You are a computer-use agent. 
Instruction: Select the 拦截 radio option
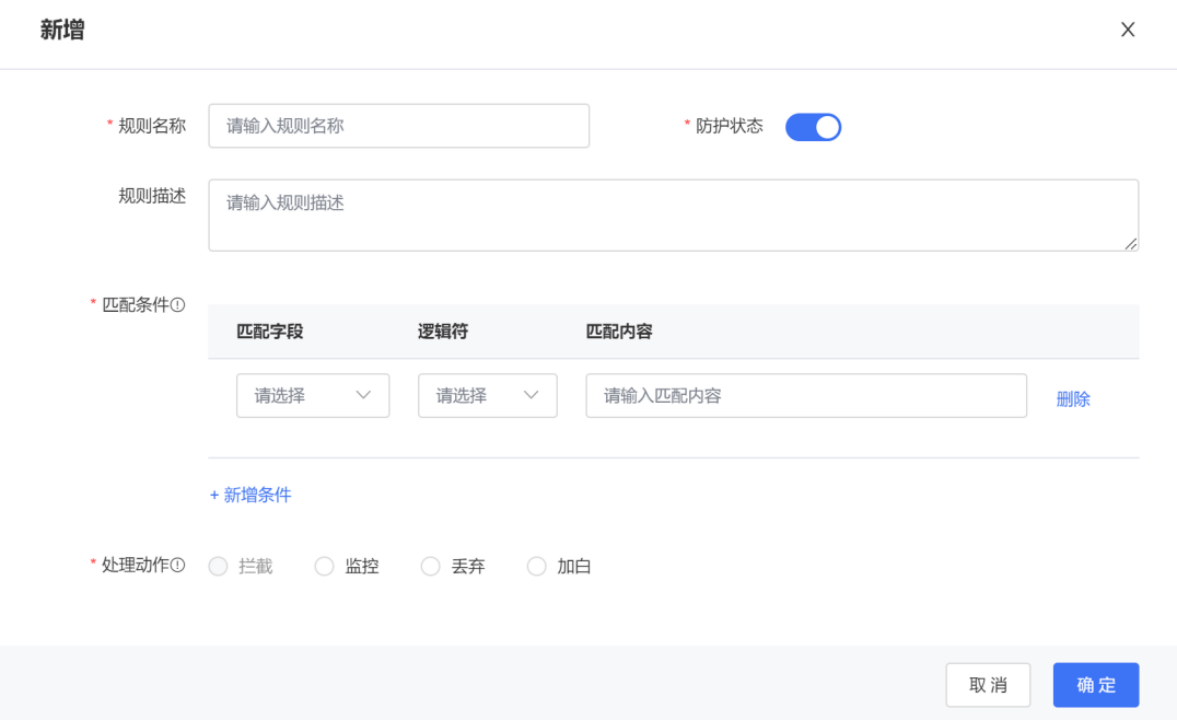[218, 567]
